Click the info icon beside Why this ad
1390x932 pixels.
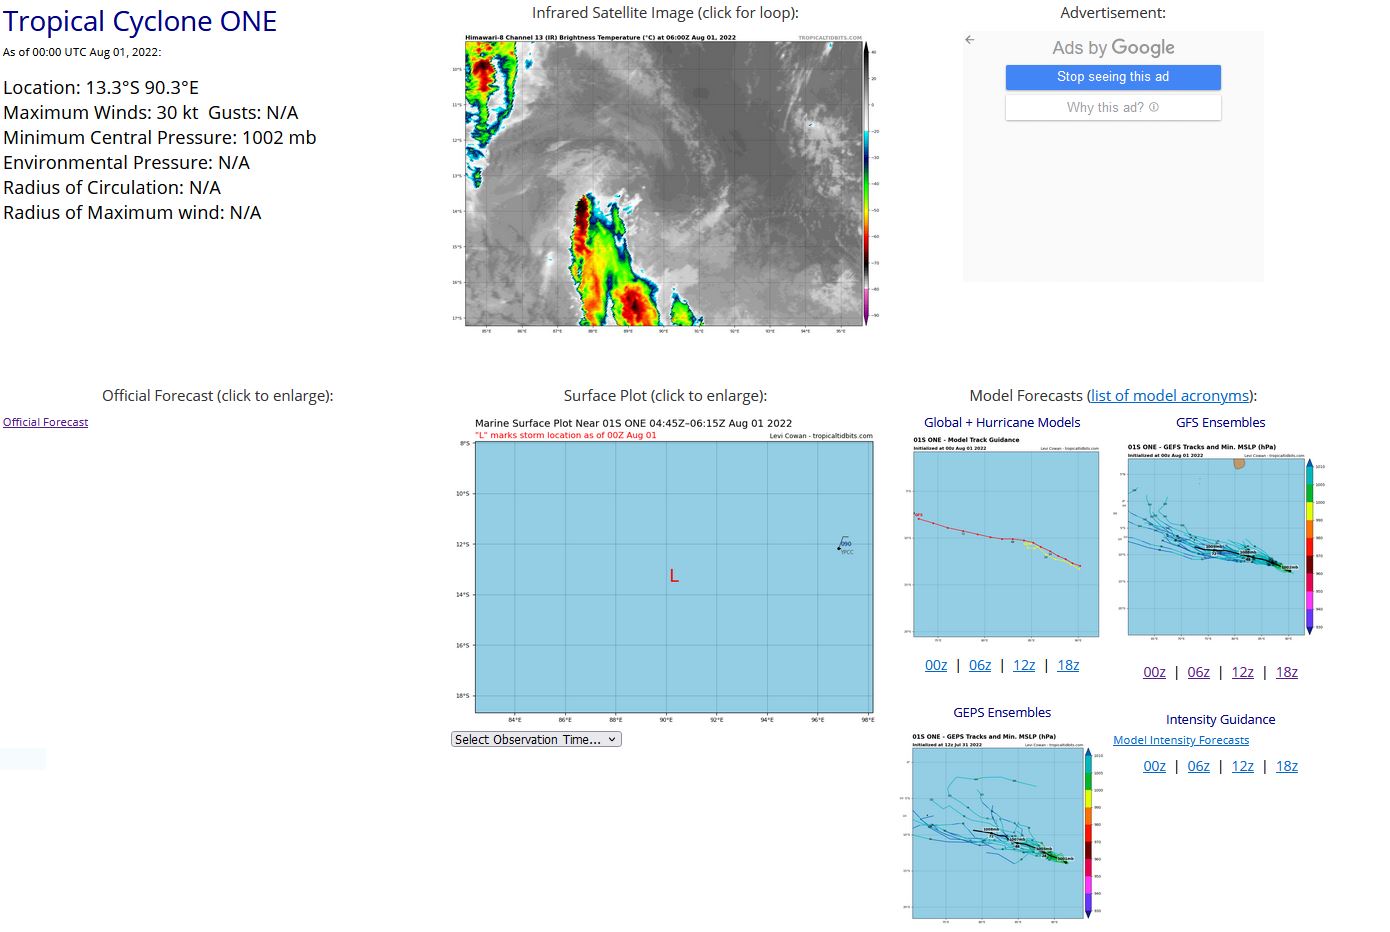click(x=1153, y=107)
